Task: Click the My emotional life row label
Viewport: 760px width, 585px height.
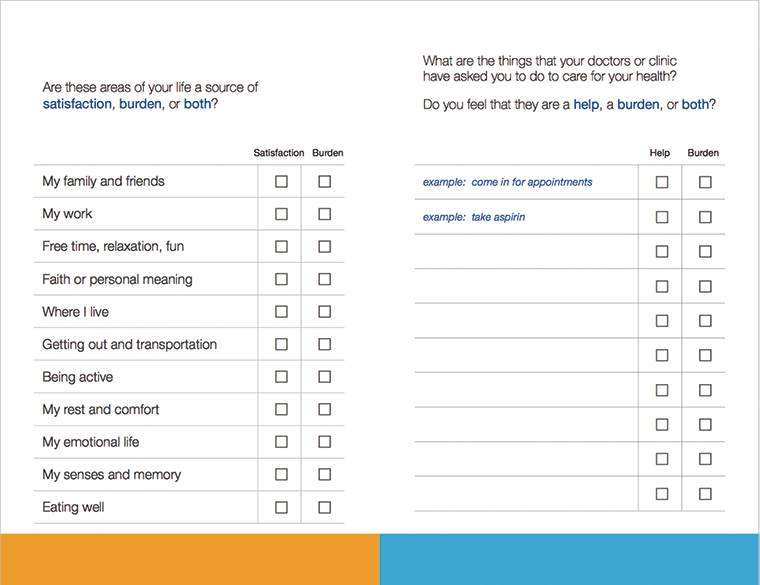Action: point(91,442)
